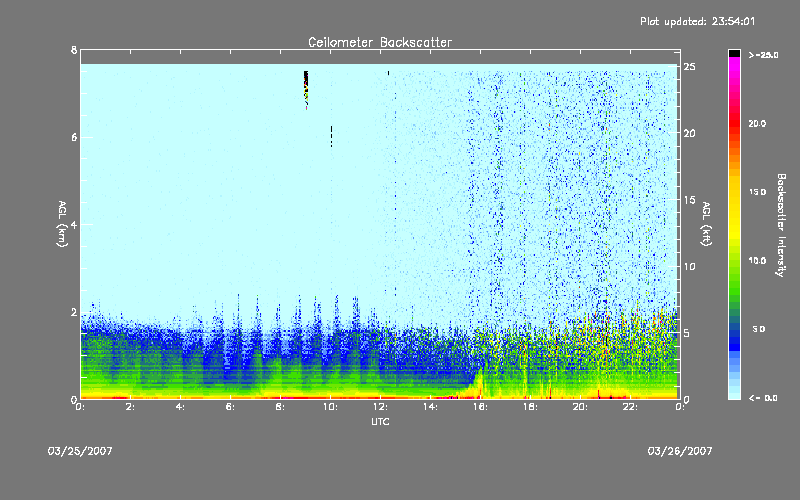The image size is (800, 500).
Task: Click the '2:' hour tick on UTC axis
Action: [131, 407]
